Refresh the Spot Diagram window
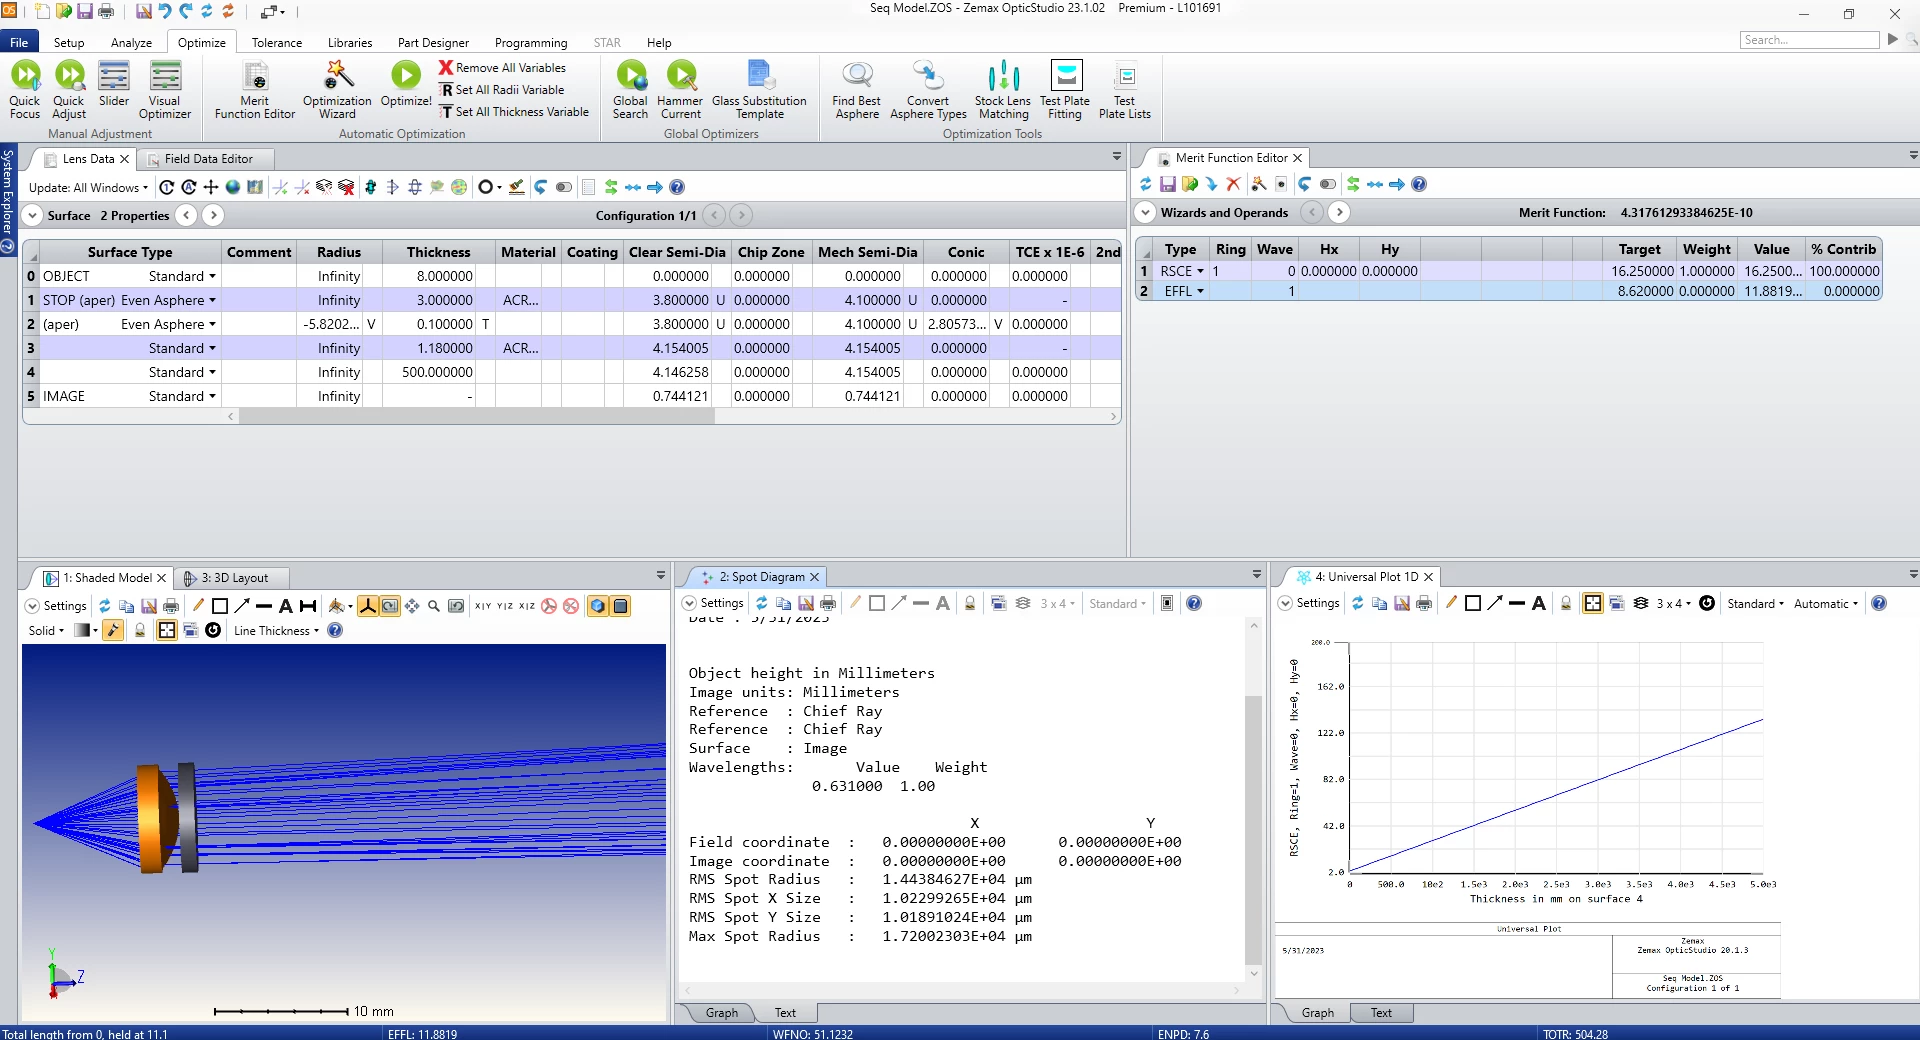 (x=761, y=603)
